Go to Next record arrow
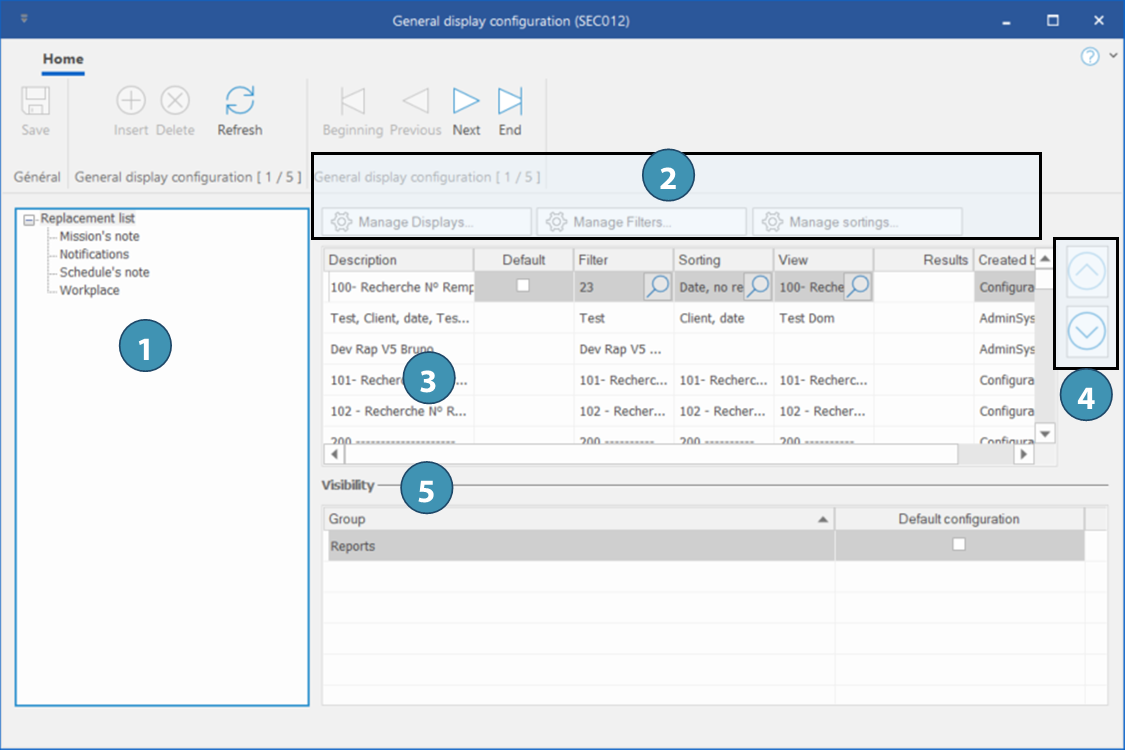 click(x=466, y=101)
